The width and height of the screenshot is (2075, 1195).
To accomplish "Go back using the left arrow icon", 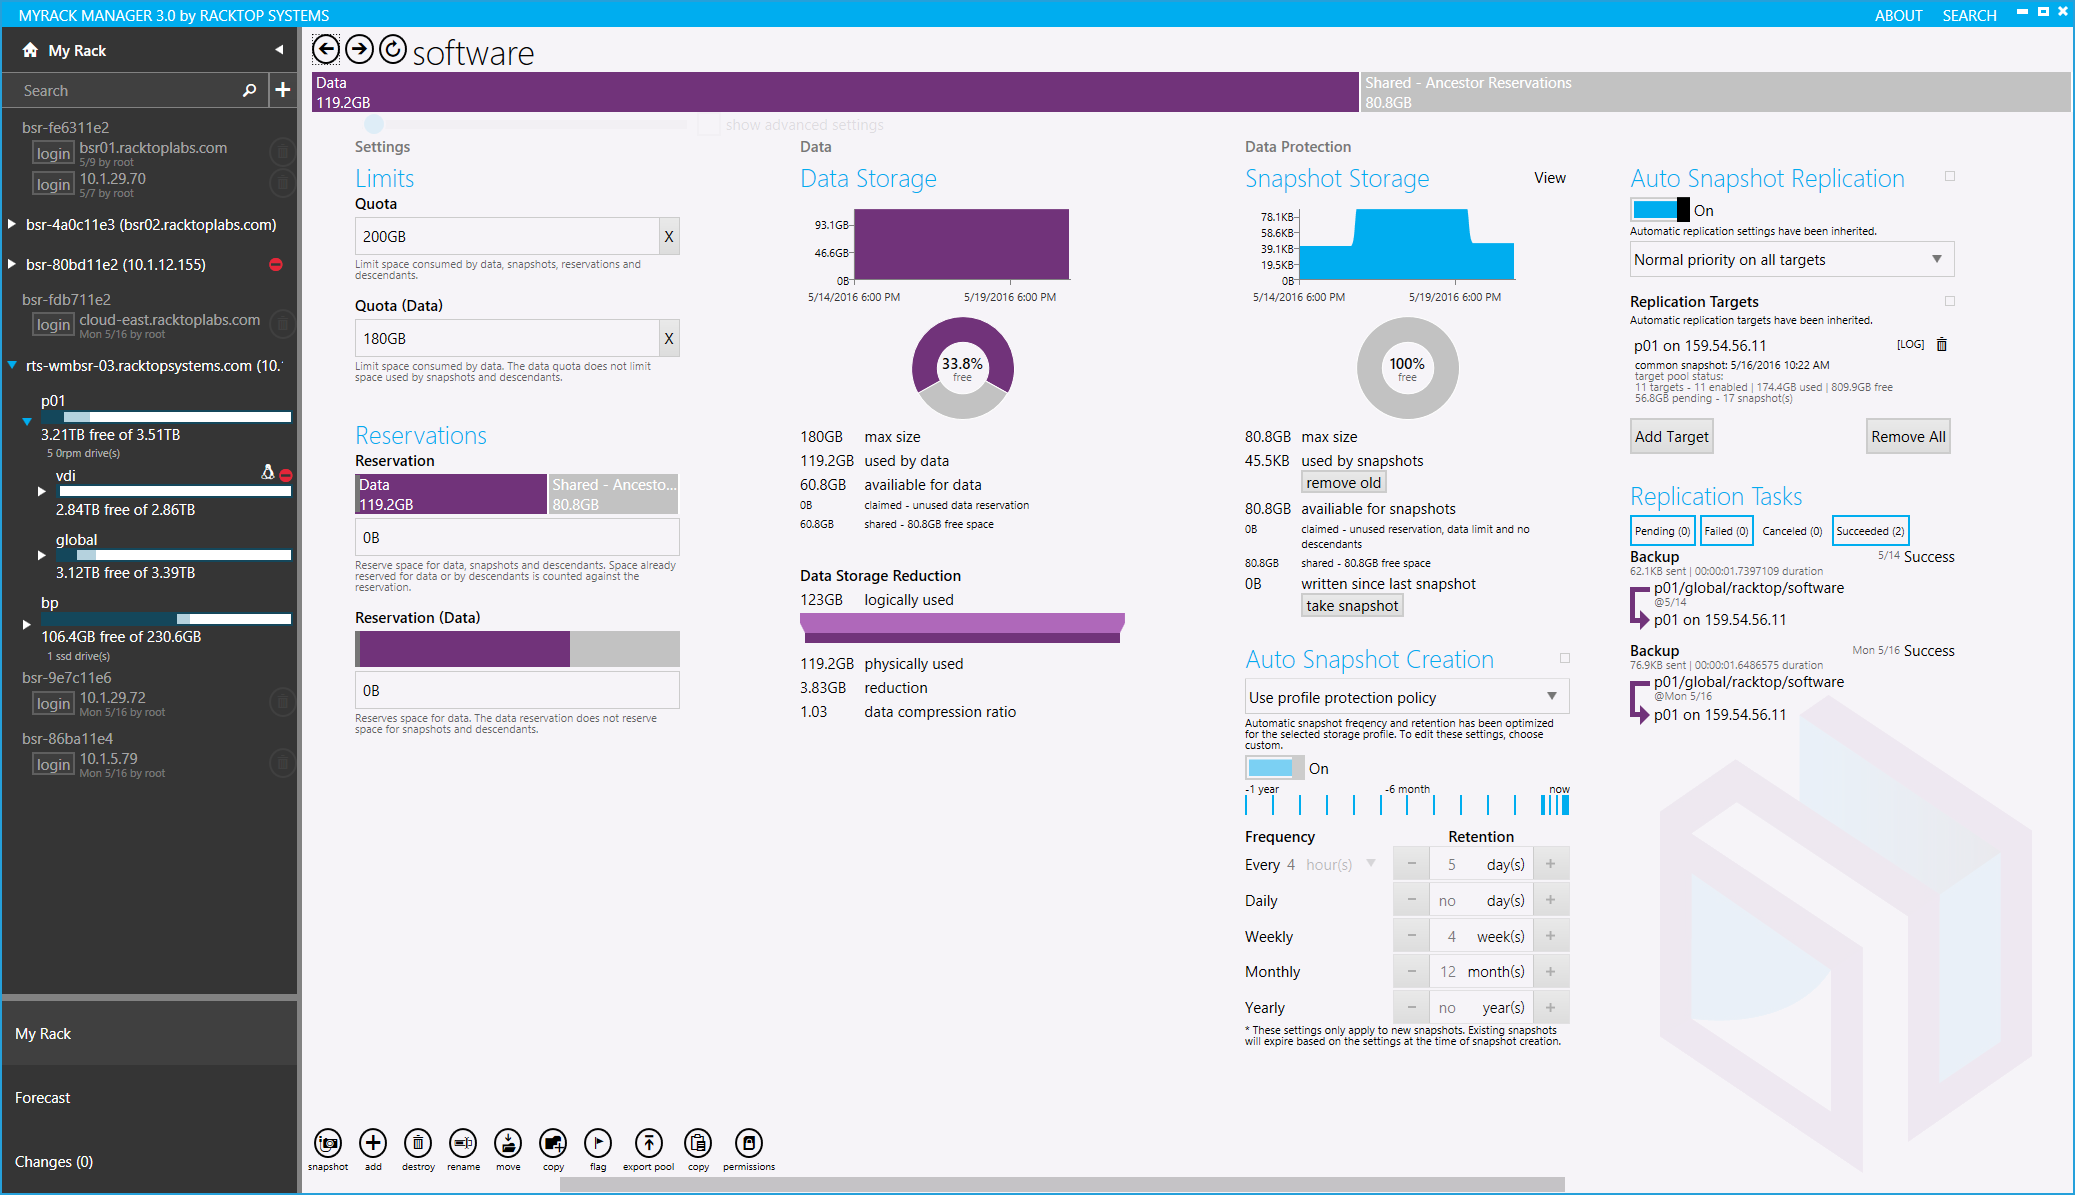I will (326, 49).
